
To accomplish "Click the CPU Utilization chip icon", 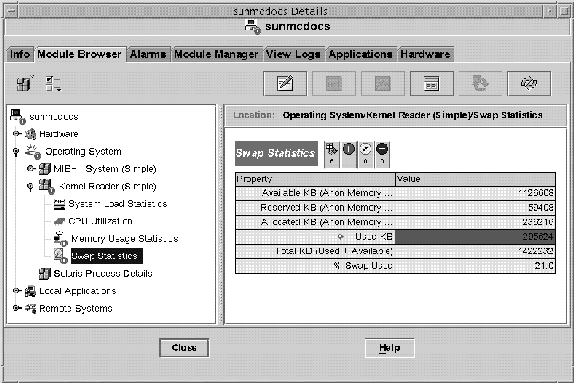I will (x=59, y=221).
